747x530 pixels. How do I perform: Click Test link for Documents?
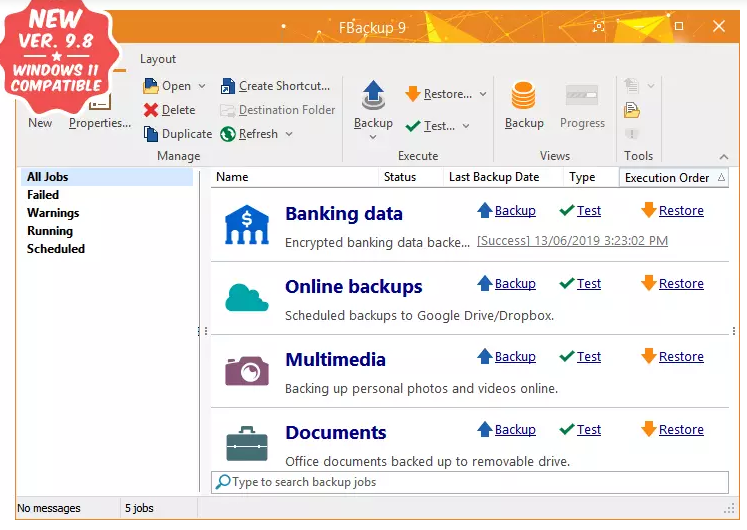point(589,429)
